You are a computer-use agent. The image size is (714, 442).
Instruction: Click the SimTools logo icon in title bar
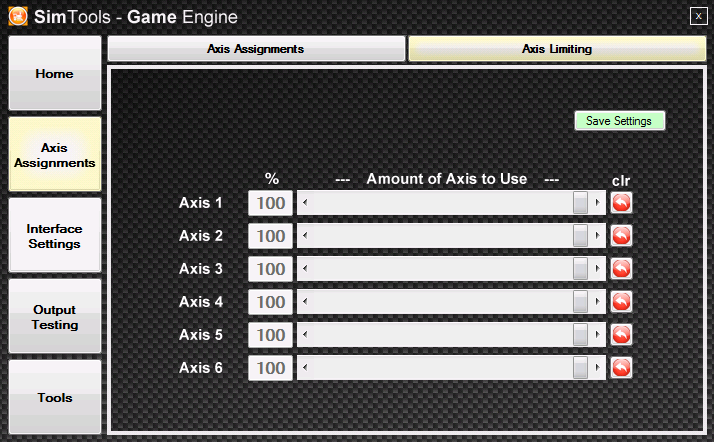(x=17, y=17)
